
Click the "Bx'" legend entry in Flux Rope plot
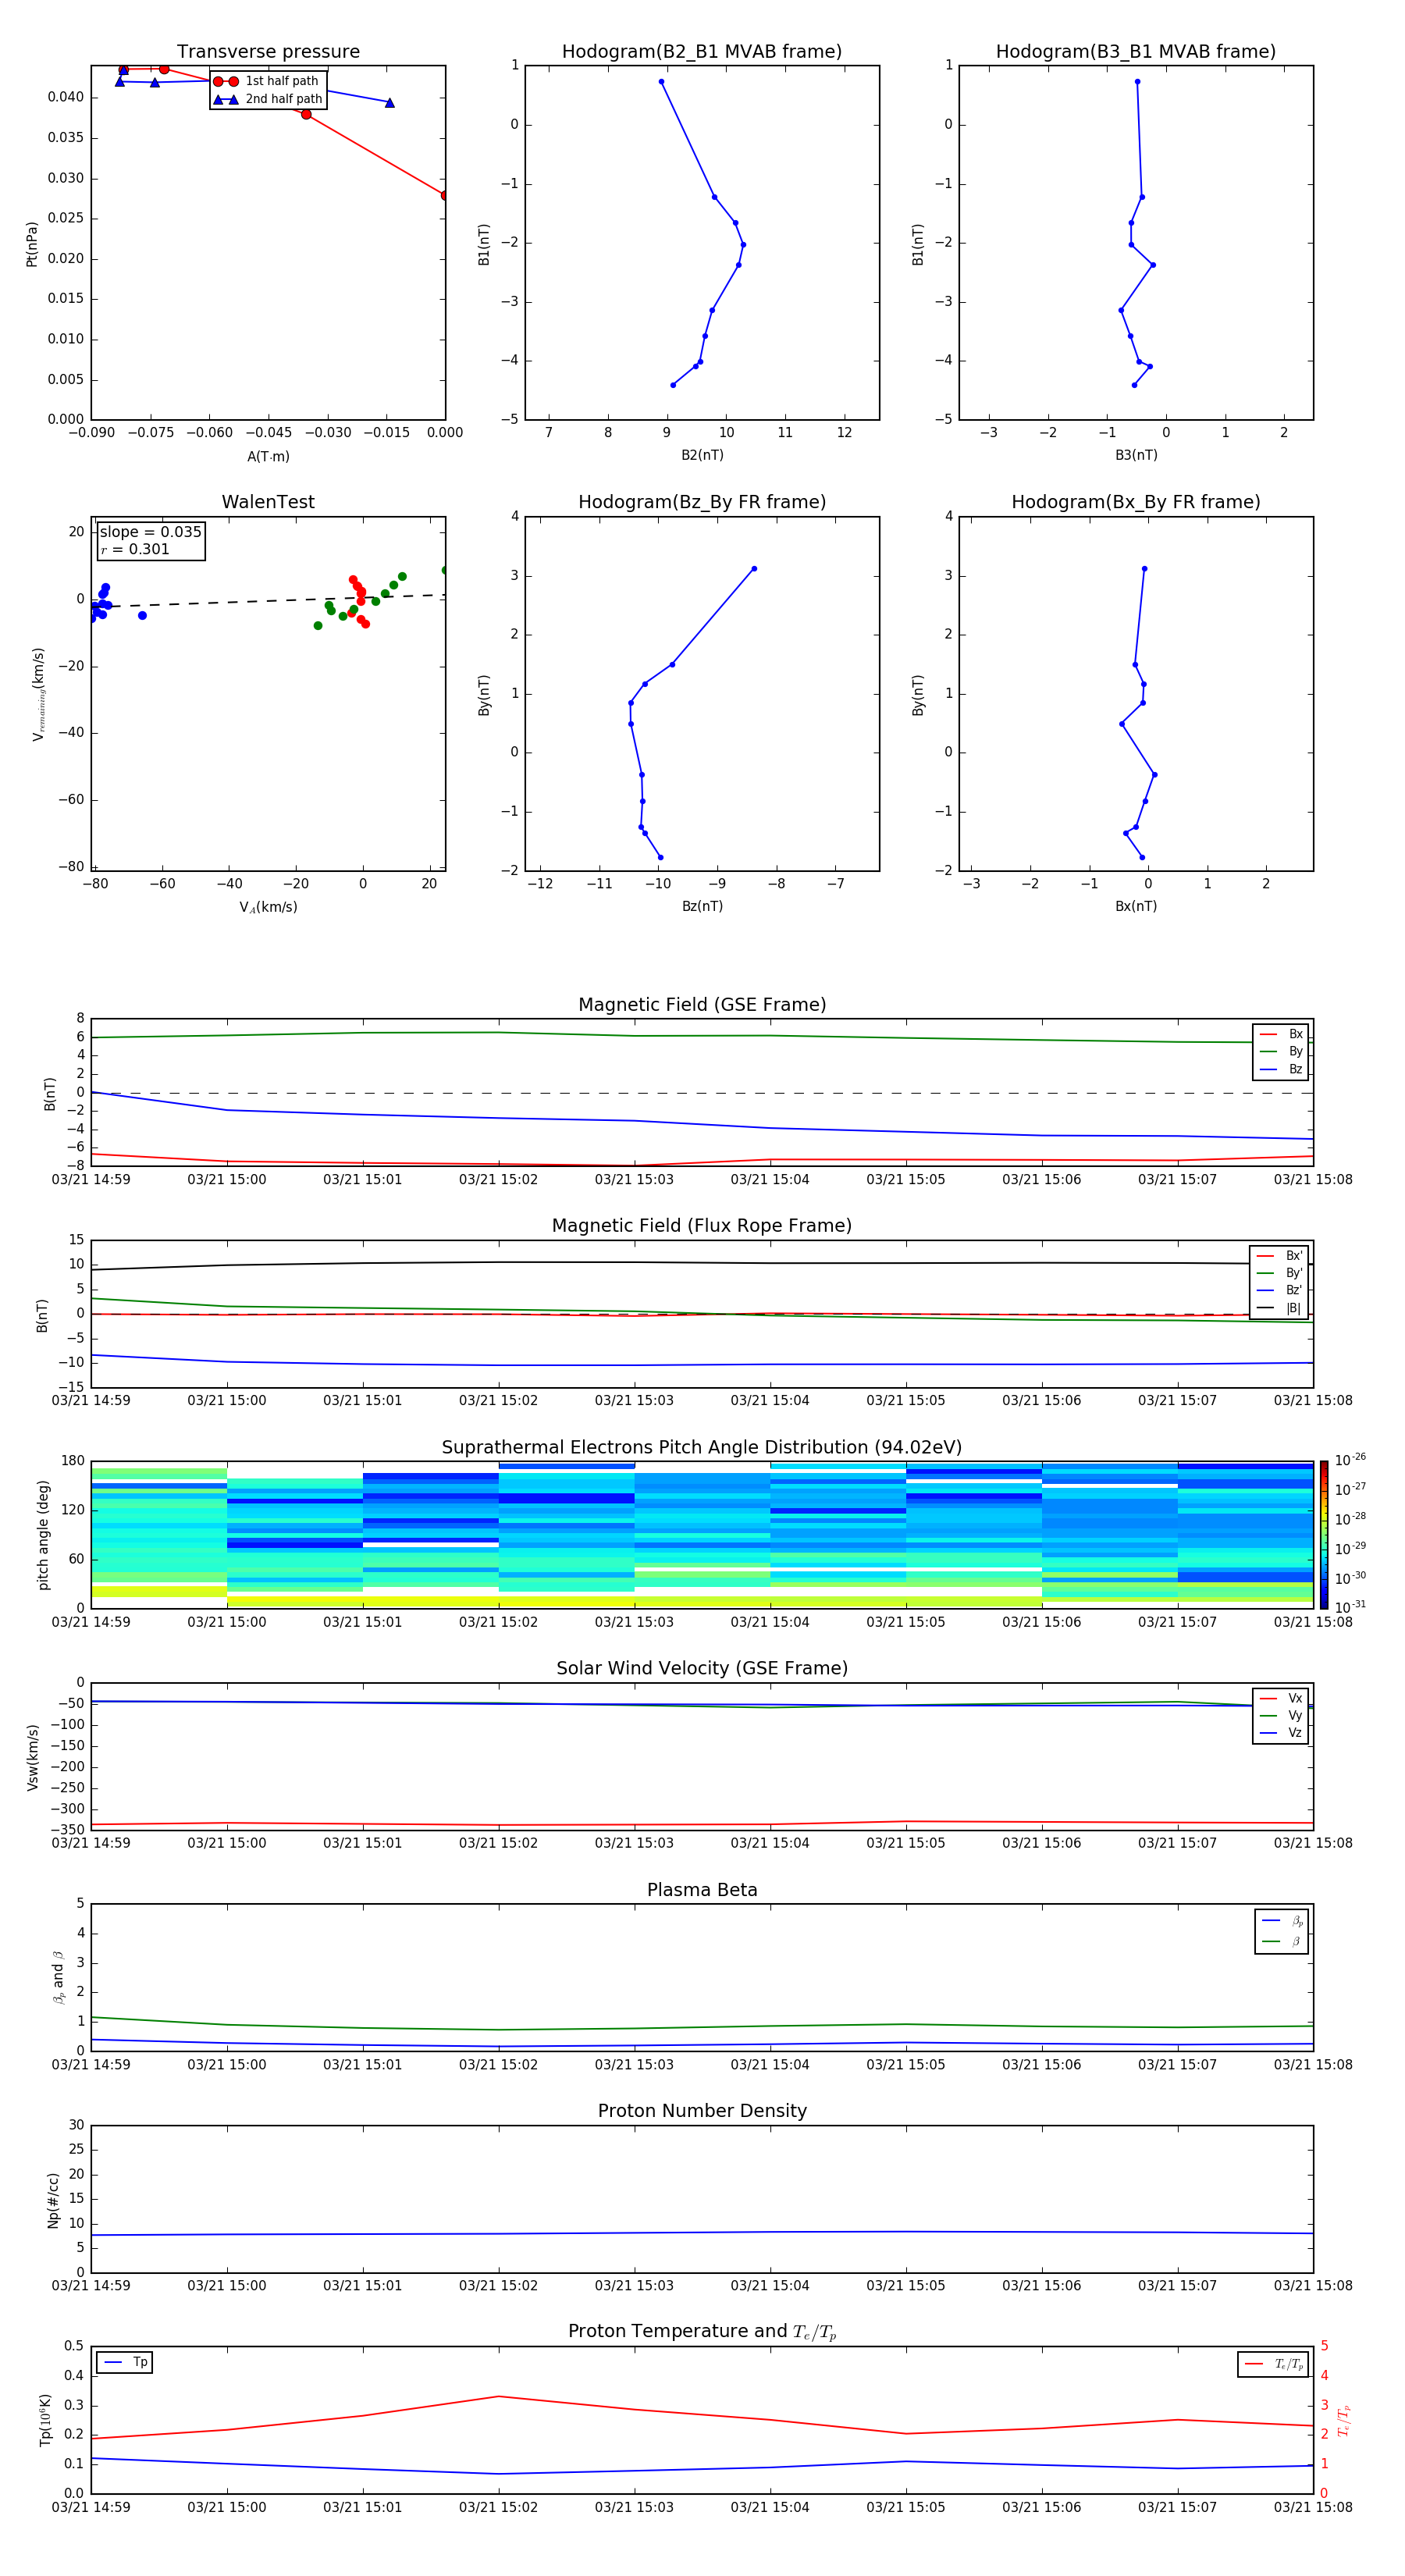click(x=1279, y=1256)
